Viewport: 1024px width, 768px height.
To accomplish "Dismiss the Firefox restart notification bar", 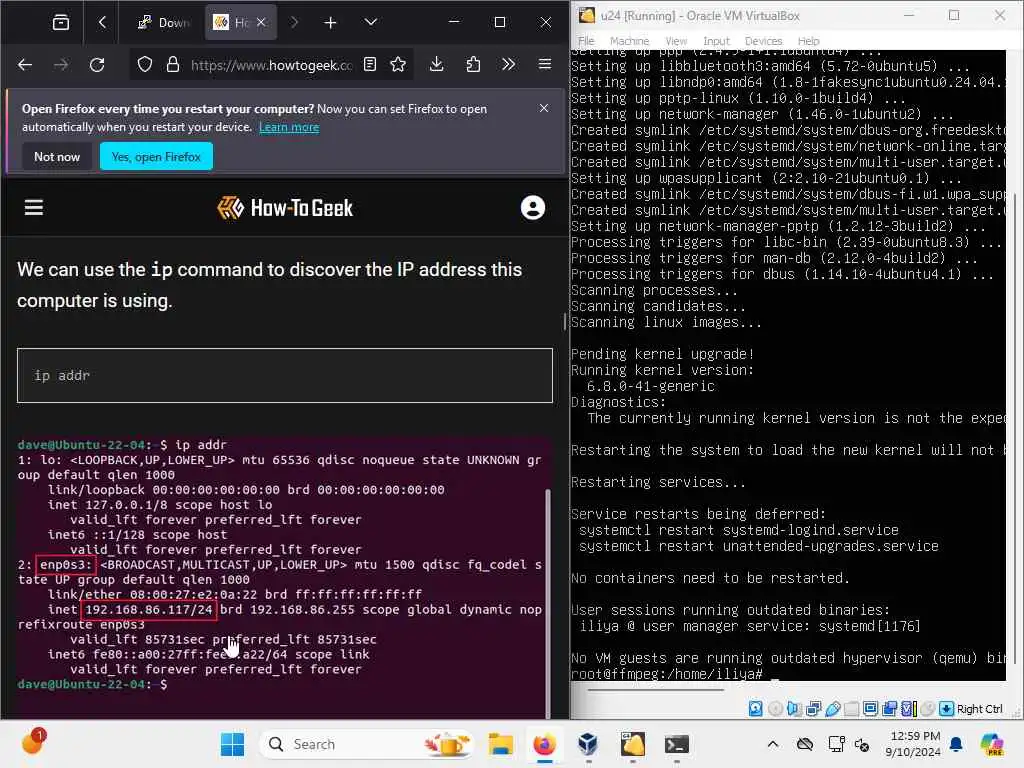I will pos(544,108).
